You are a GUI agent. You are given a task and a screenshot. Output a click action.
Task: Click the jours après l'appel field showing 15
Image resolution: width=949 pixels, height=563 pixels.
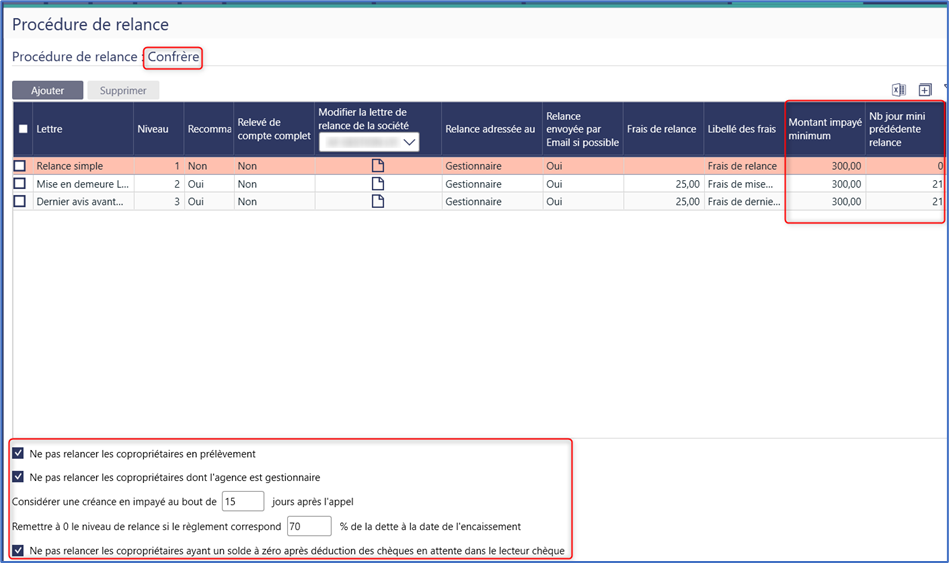point(243,501)
